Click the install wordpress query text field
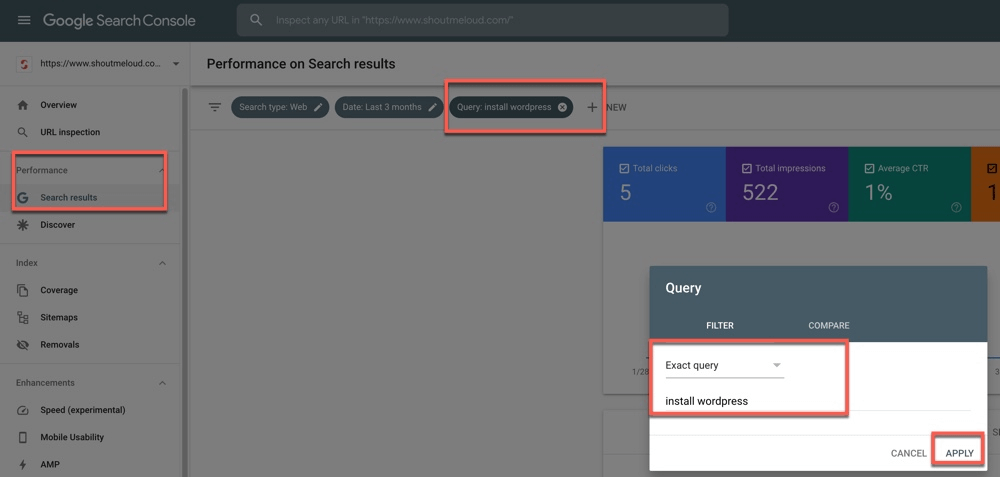Image resolution: width=1000 pixels, height=477 pixels. tap(818, 401)
